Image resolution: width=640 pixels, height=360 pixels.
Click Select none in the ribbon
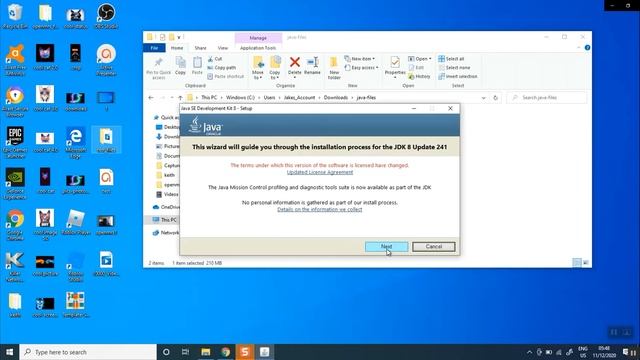(454, 67)
